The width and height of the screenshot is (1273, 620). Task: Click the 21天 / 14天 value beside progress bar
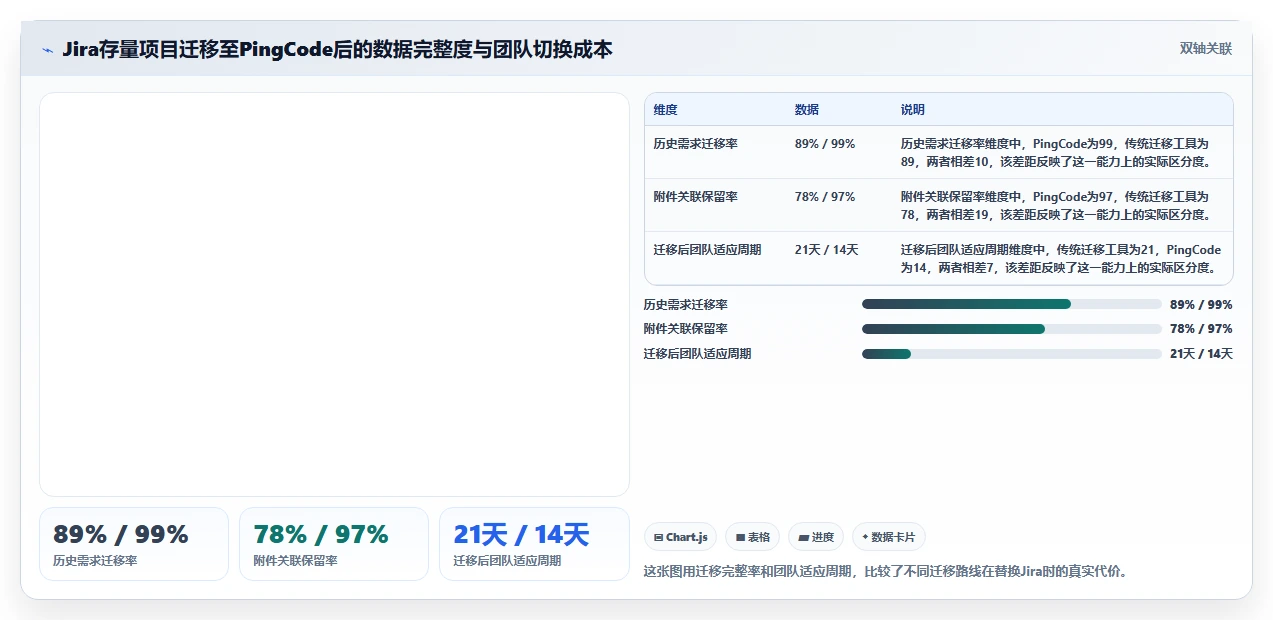pyautogui.click(x=1201, y=354)
